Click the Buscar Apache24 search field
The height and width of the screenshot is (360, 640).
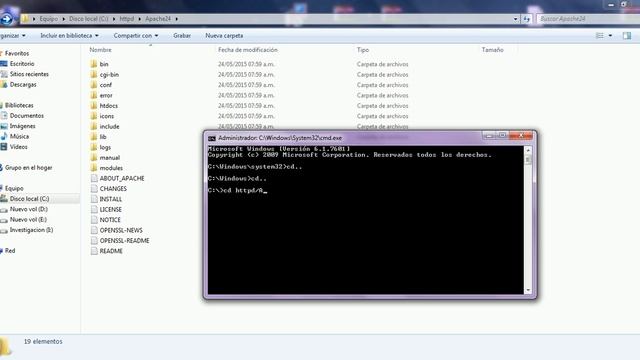point(588,19)
